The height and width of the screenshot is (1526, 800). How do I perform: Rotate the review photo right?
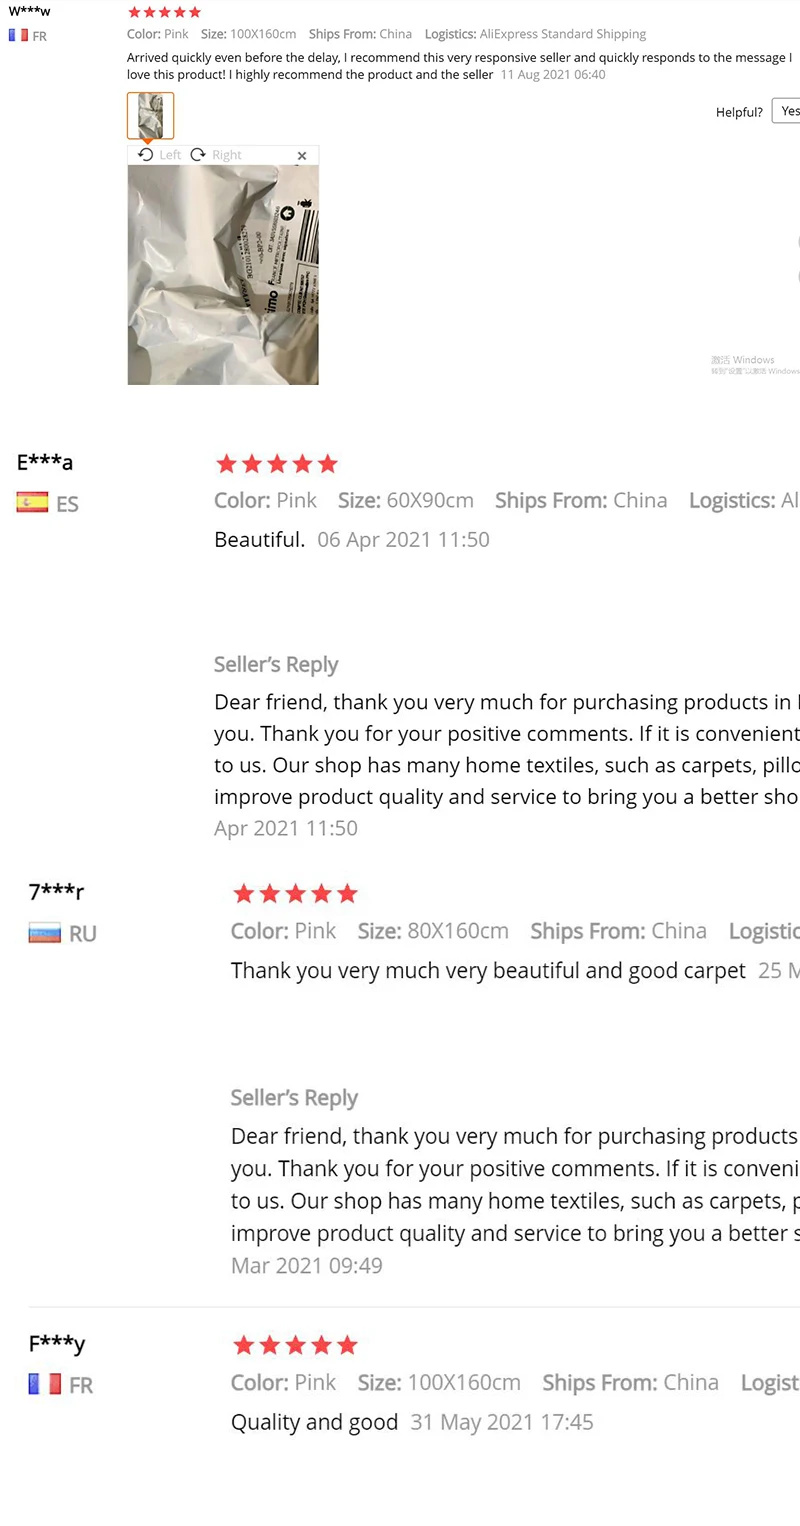pos(216,155)
